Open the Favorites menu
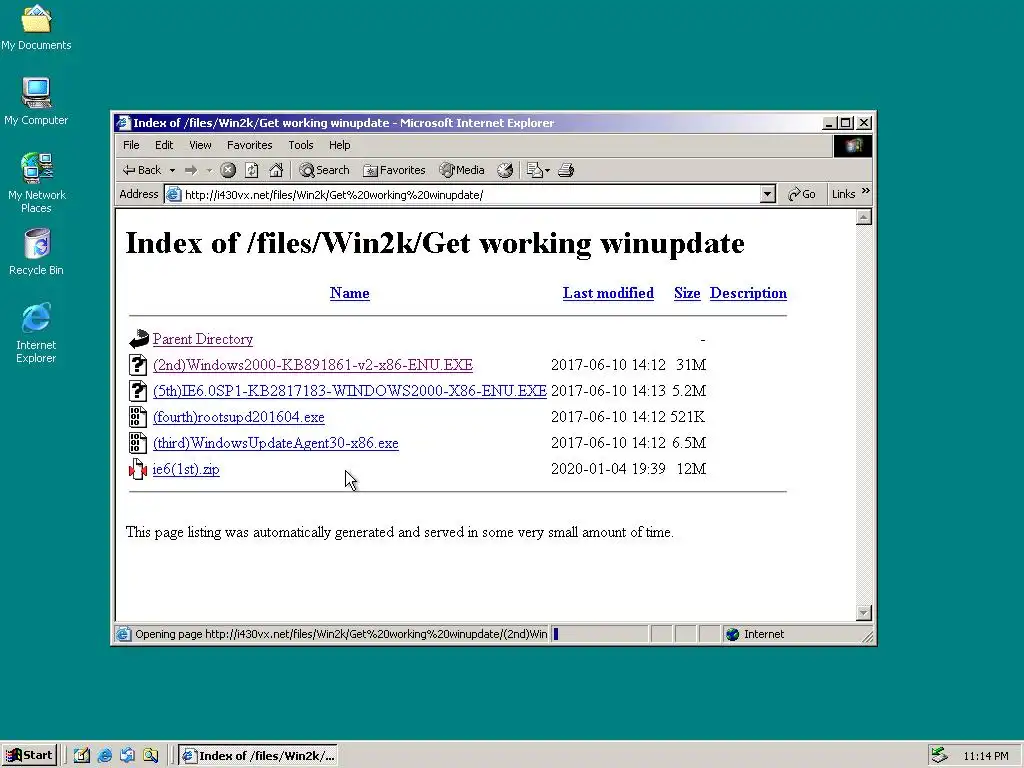The height and width of the screenshot is (768, 1024). pos(249,145)
